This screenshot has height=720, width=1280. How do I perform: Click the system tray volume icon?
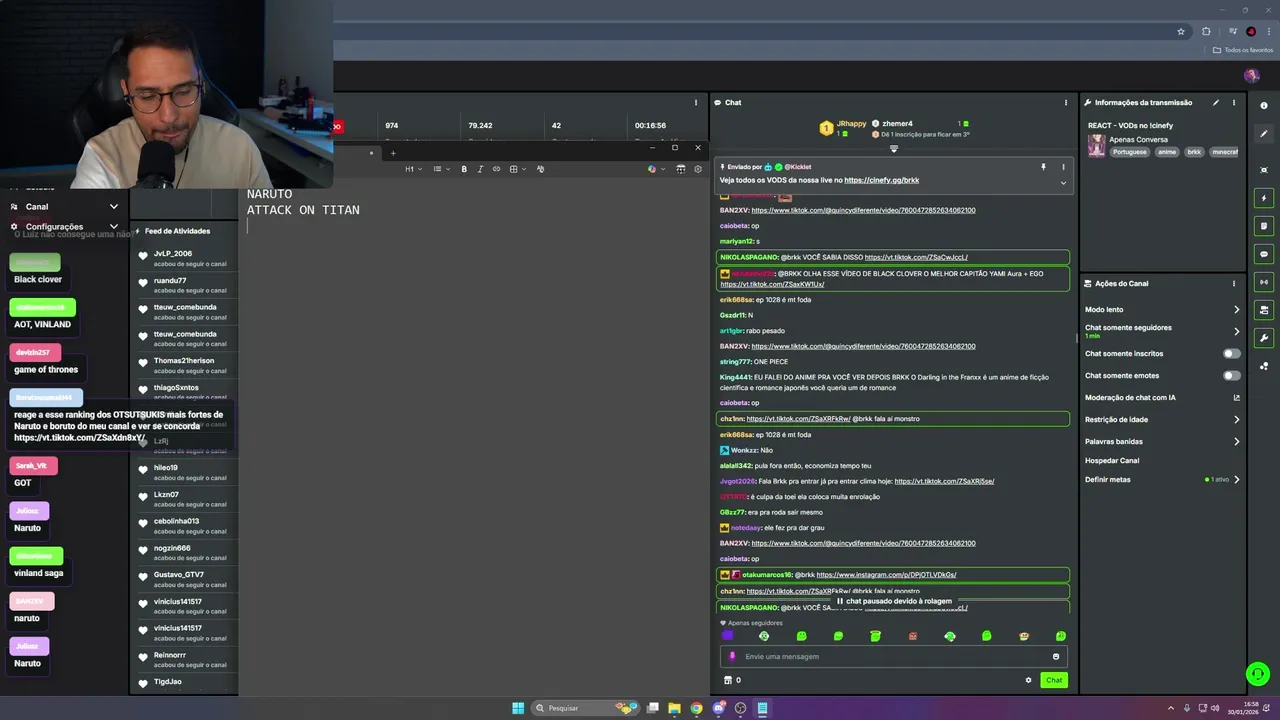(1215, 708)
